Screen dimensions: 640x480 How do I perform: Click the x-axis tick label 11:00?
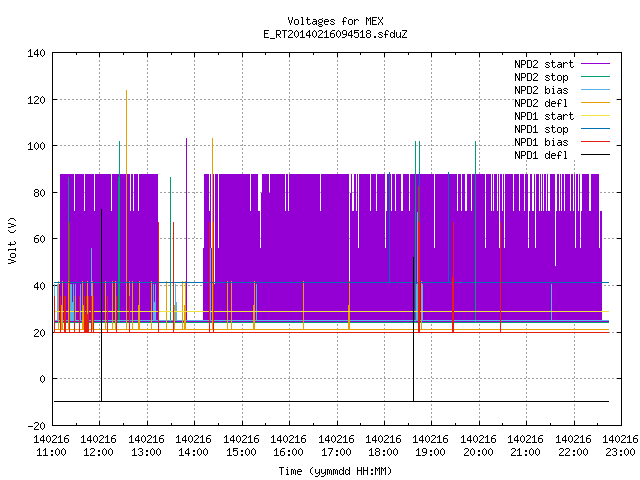(51, 452)
